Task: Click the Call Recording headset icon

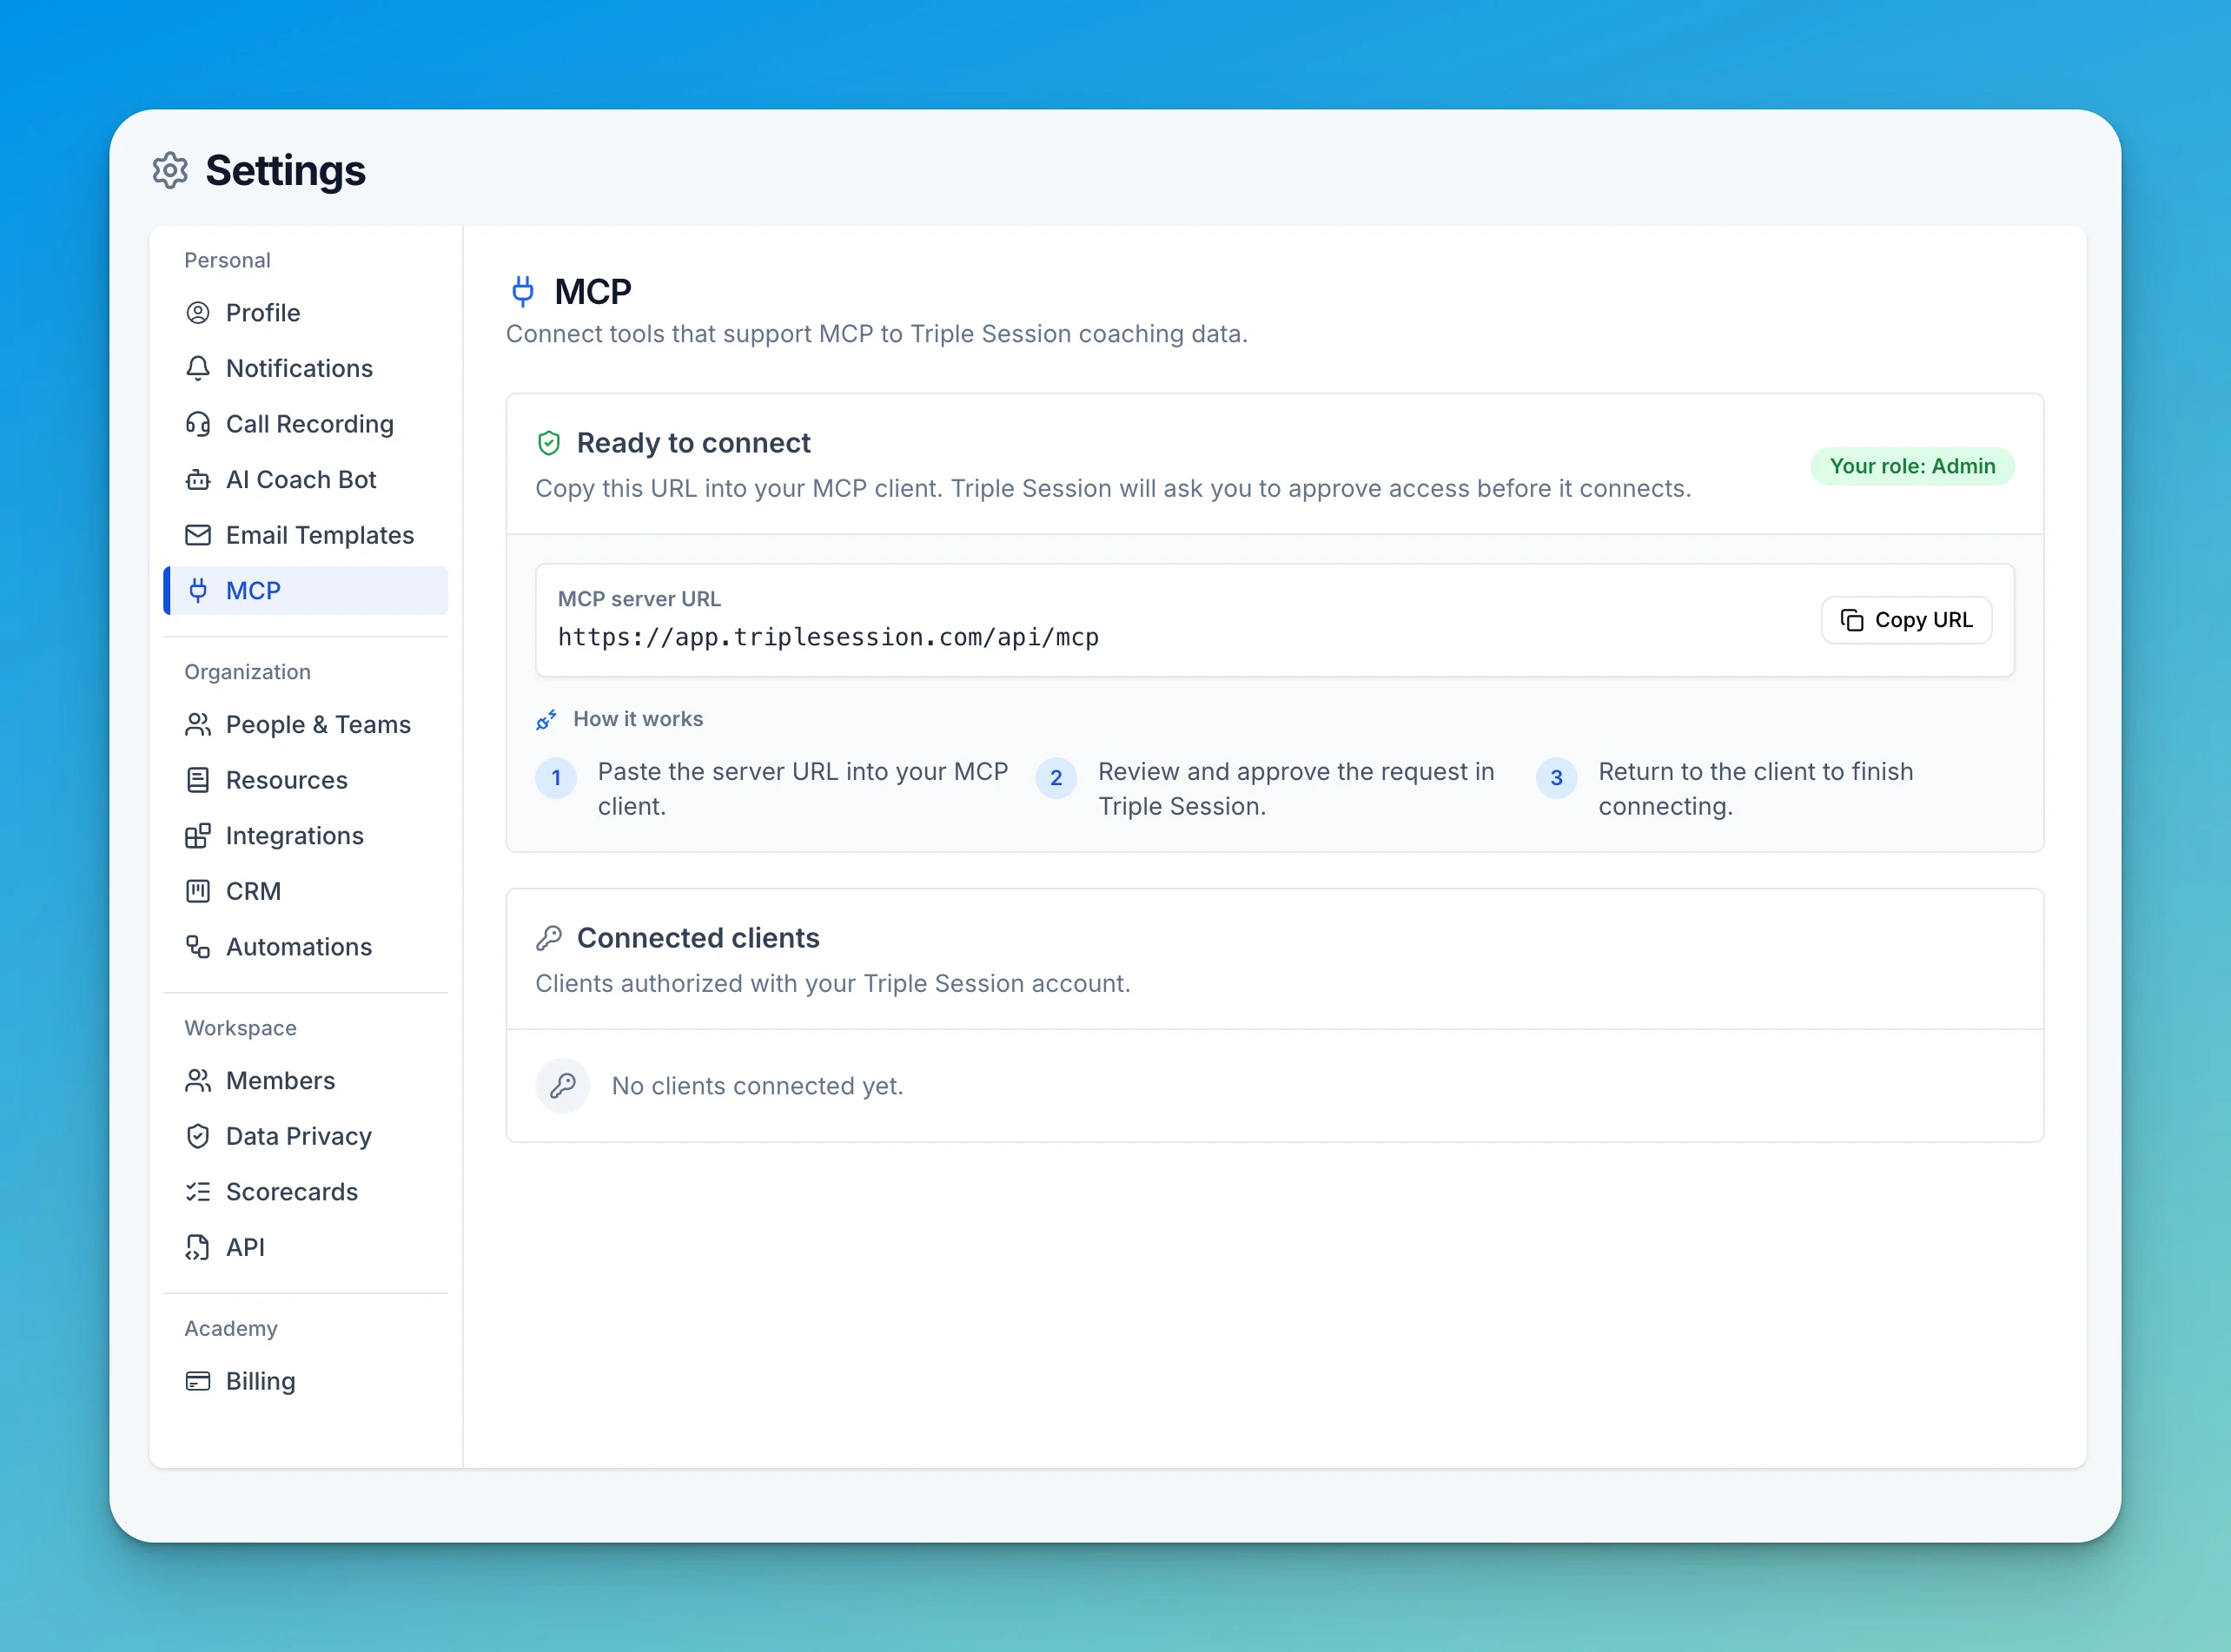Action: pos(198,424)
